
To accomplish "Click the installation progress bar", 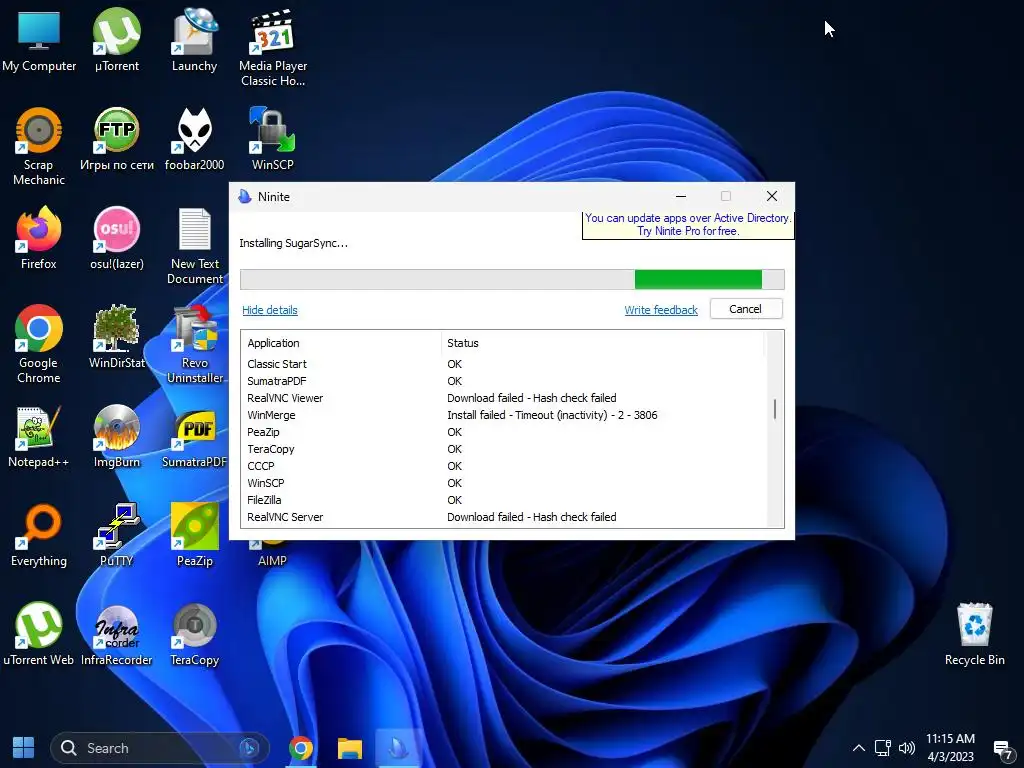I will click(512, 280).
